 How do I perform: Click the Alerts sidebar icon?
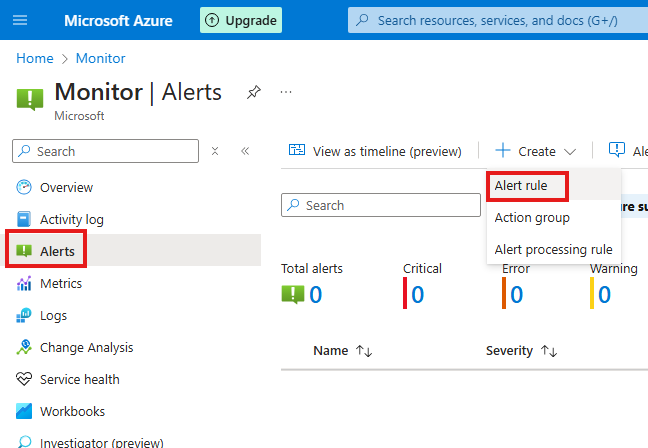(x=24, y=251)
